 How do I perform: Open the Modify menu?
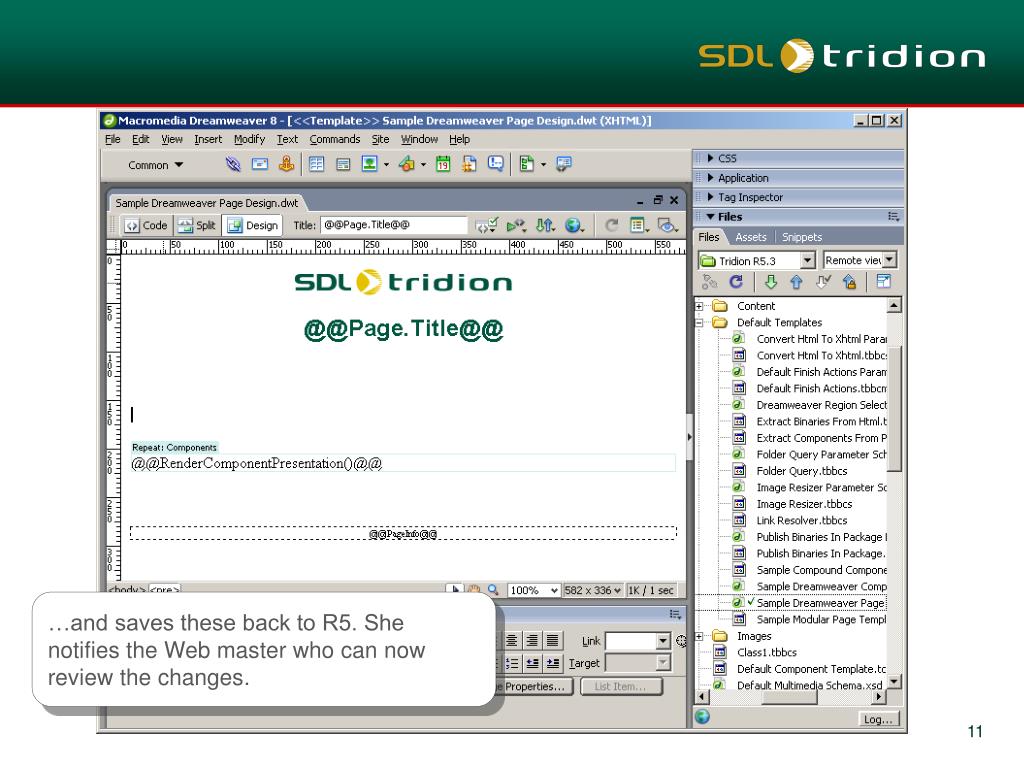click(249, 139)
